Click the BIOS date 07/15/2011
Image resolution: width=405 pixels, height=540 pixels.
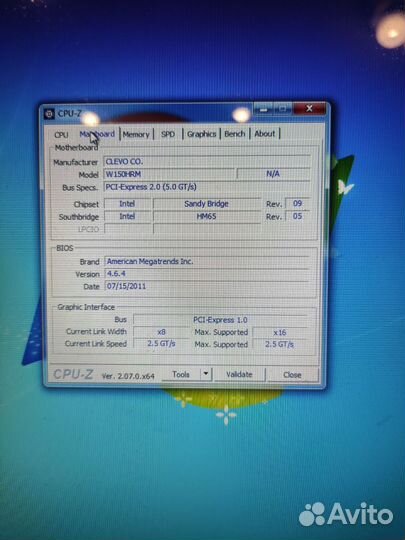pos(207,286)
